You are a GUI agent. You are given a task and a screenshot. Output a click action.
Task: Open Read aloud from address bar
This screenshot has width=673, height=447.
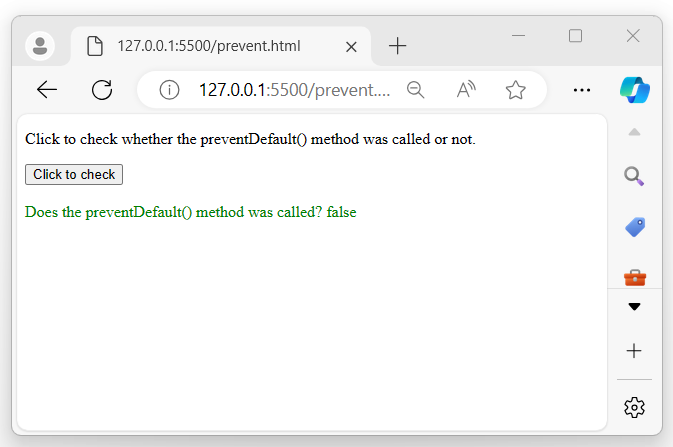pyautogui.click(x=466, y=90)
